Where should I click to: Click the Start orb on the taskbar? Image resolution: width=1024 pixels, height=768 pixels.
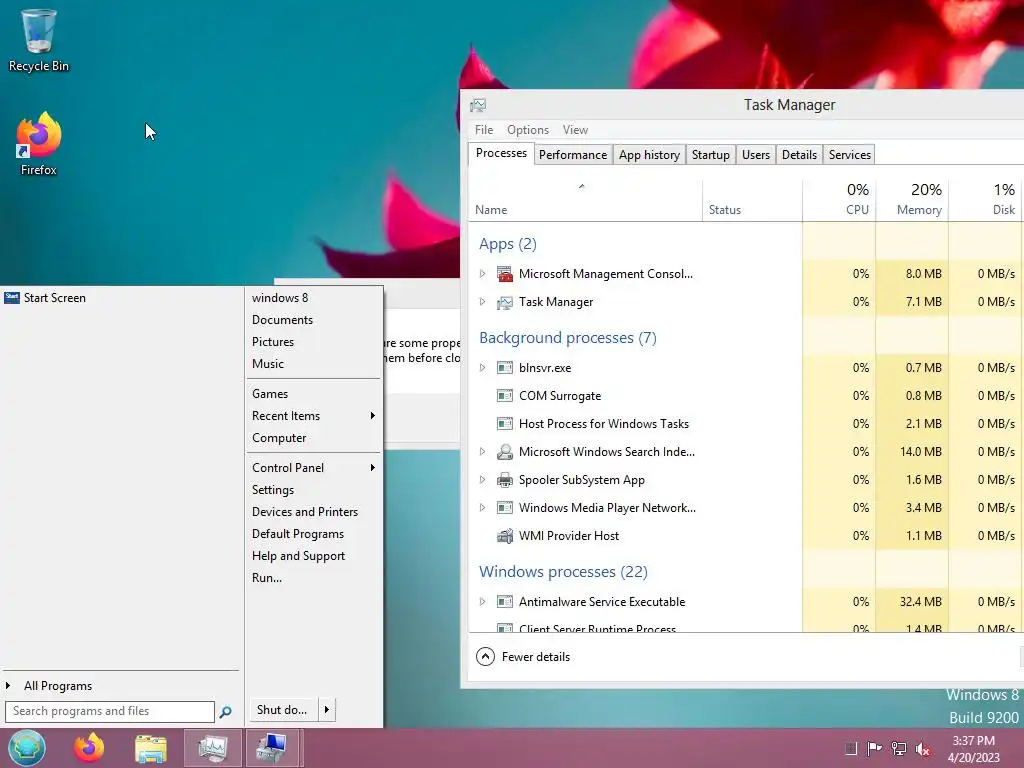point(27,748)
